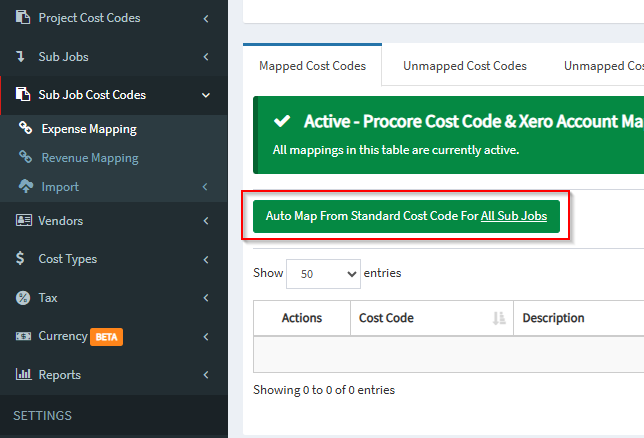Open the Tax sidebar item
Viewport: 644px width, 438px height.
pos(48,297)
